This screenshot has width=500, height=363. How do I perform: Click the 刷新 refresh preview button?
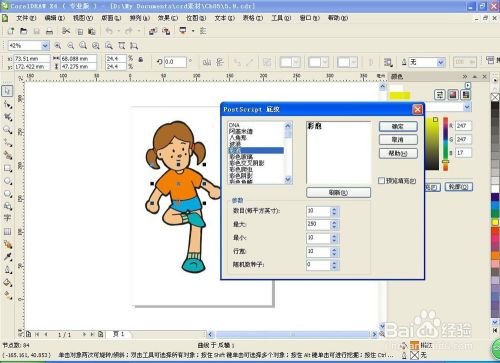tap(338, 193)
